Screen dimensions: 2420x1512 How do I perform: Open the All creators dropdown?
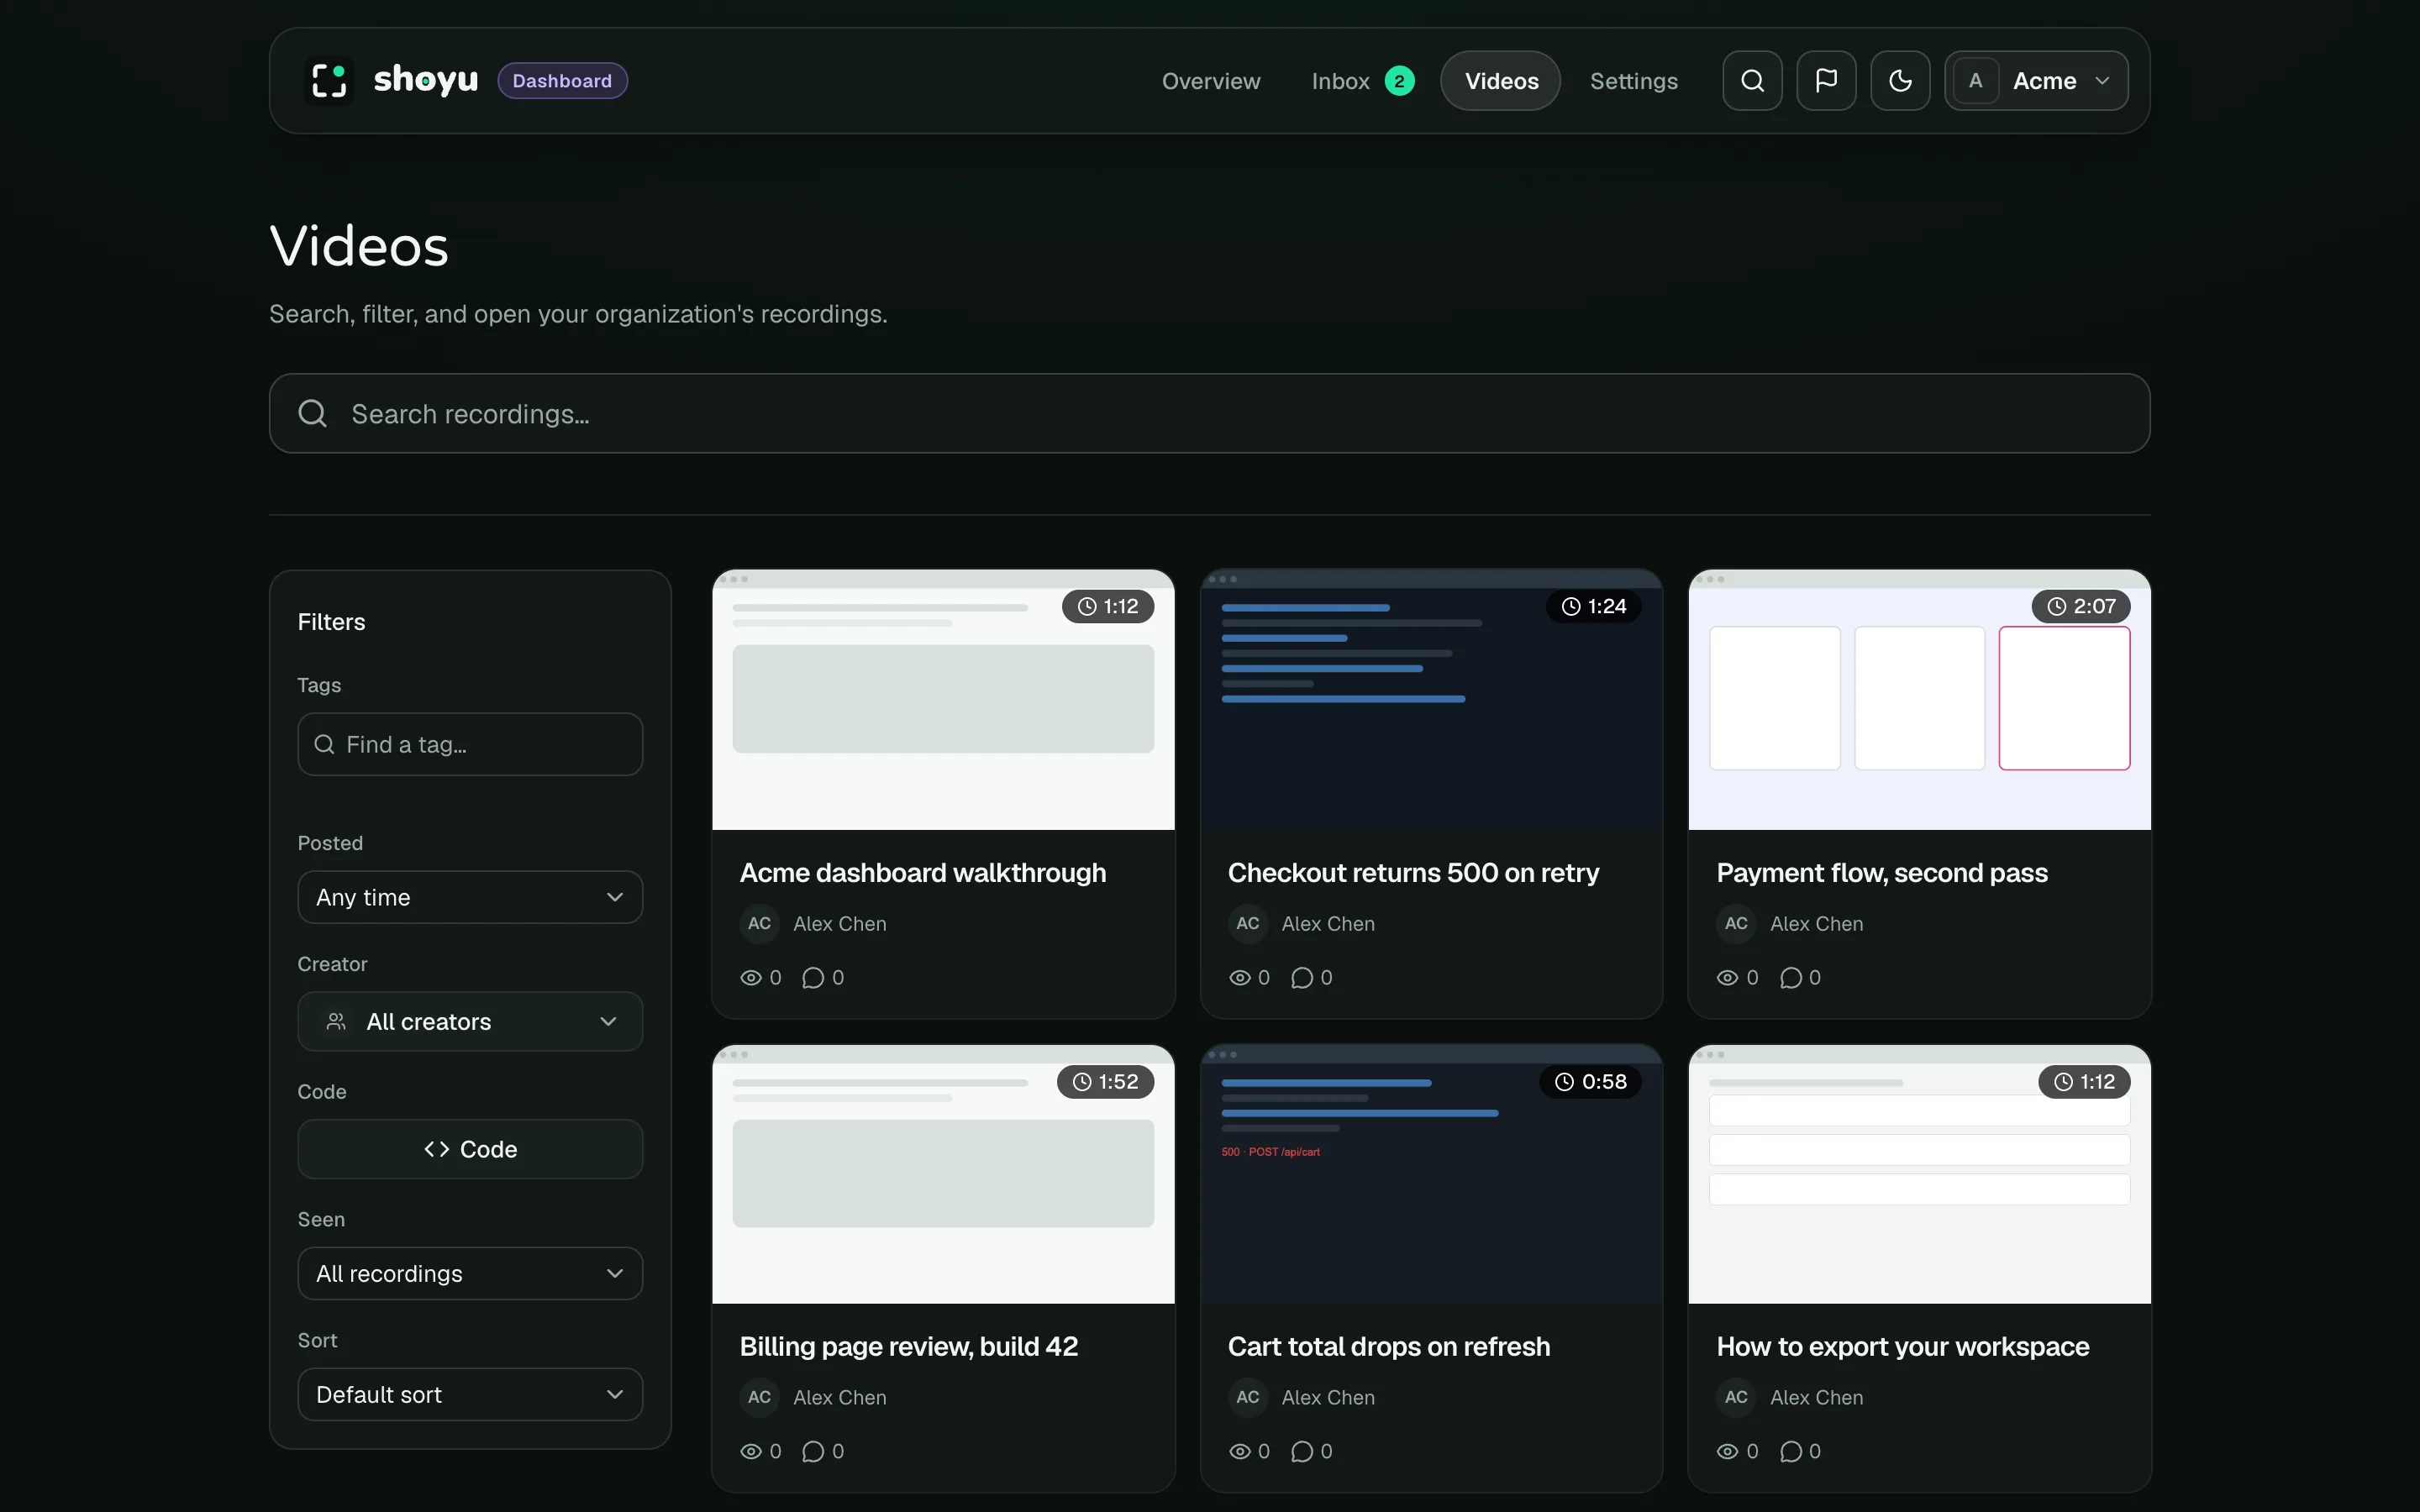tap(470, 1021)
